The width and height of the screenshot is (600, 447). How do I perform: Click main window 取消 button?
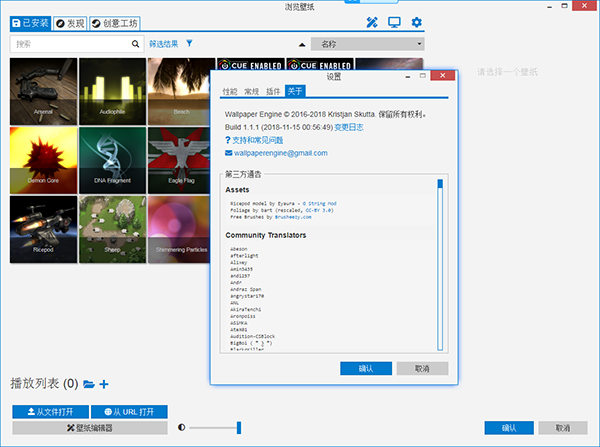coord(563,428)
